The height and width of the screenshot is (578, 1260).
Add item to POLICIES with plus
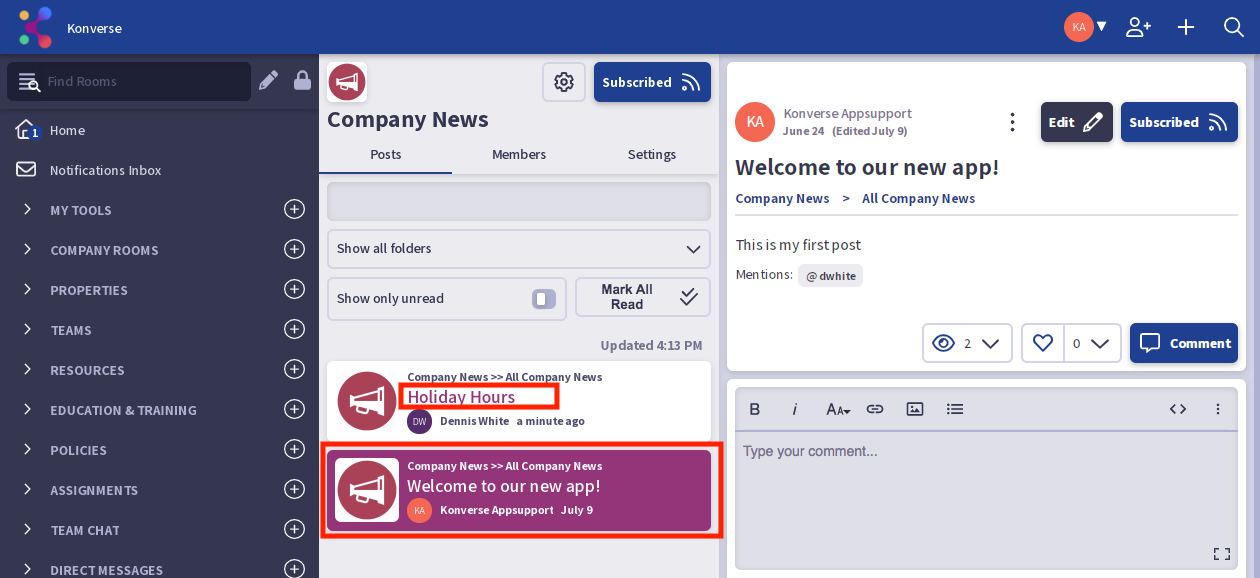coord(294,449)
